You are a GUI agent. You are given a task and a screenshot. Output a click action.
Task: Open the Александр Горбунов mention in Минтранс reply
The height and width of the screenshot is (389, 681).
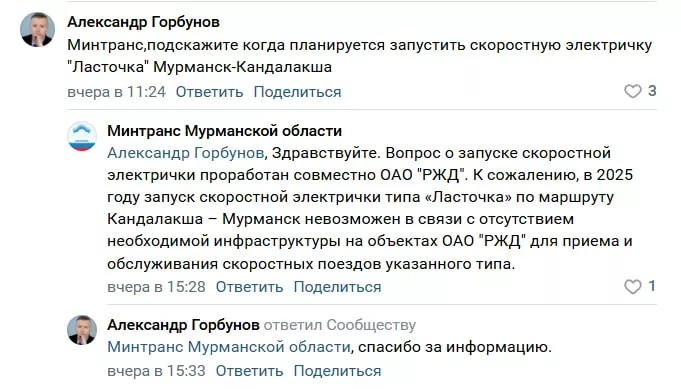(186, 153)
